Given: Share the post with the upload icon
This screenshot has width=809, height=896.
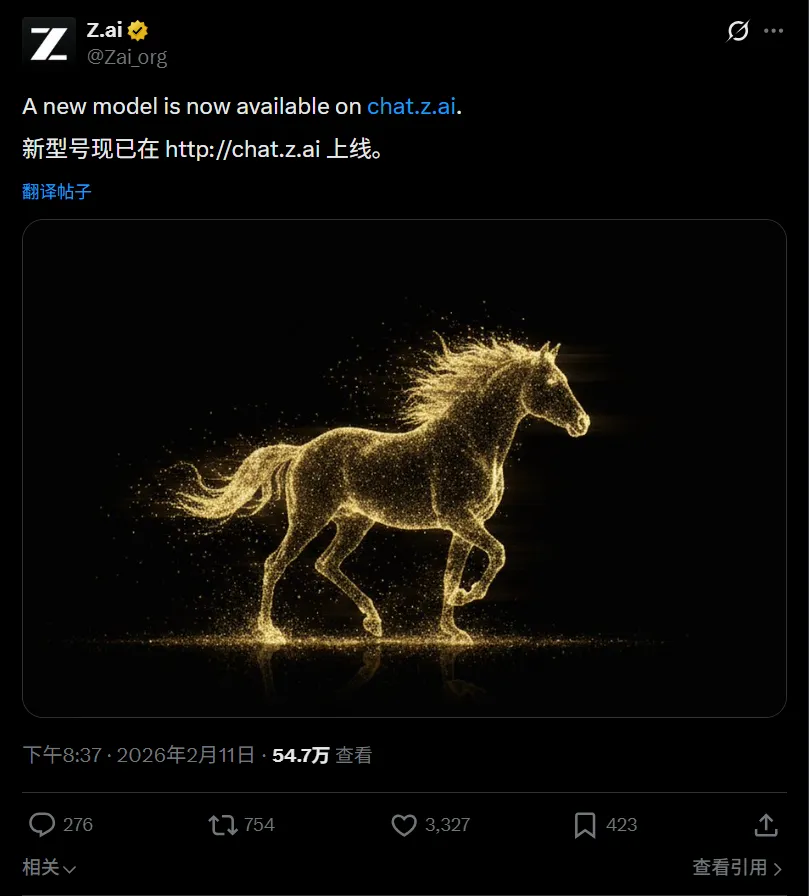Looking at the screenshot, I should 766,825.
